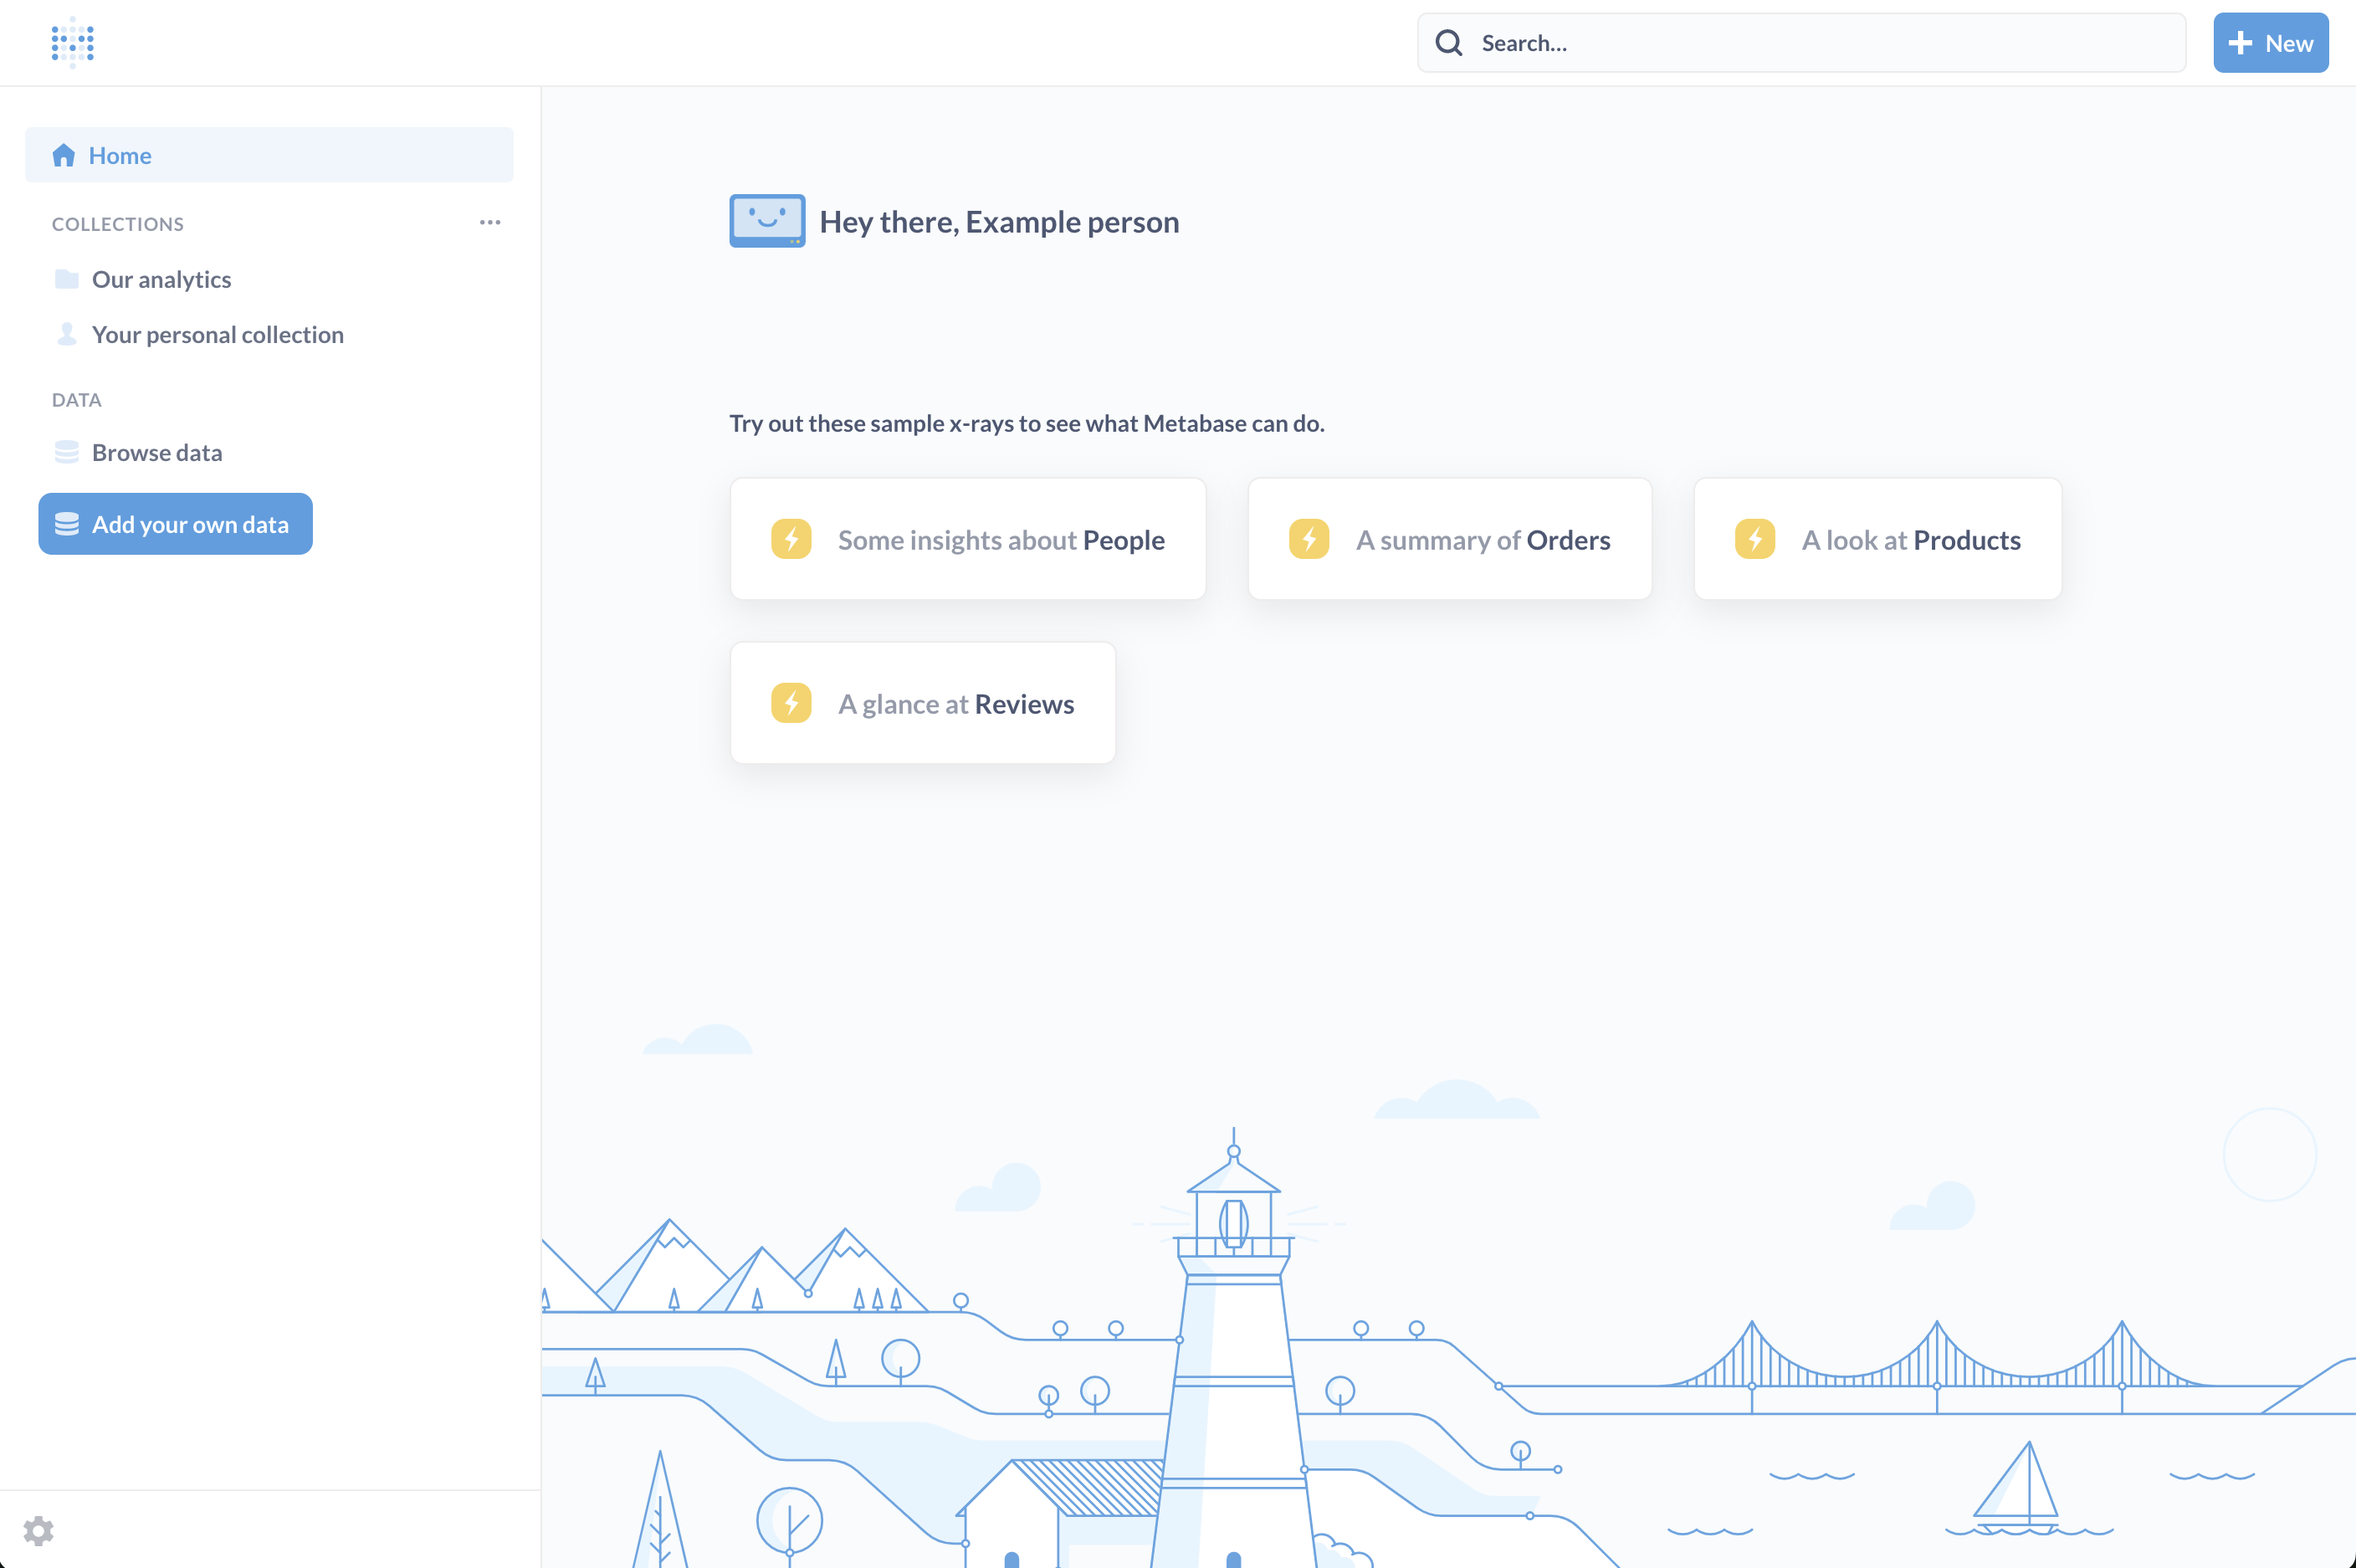
Task: Focus the Search input field
Action: [x=1820, y=43]
